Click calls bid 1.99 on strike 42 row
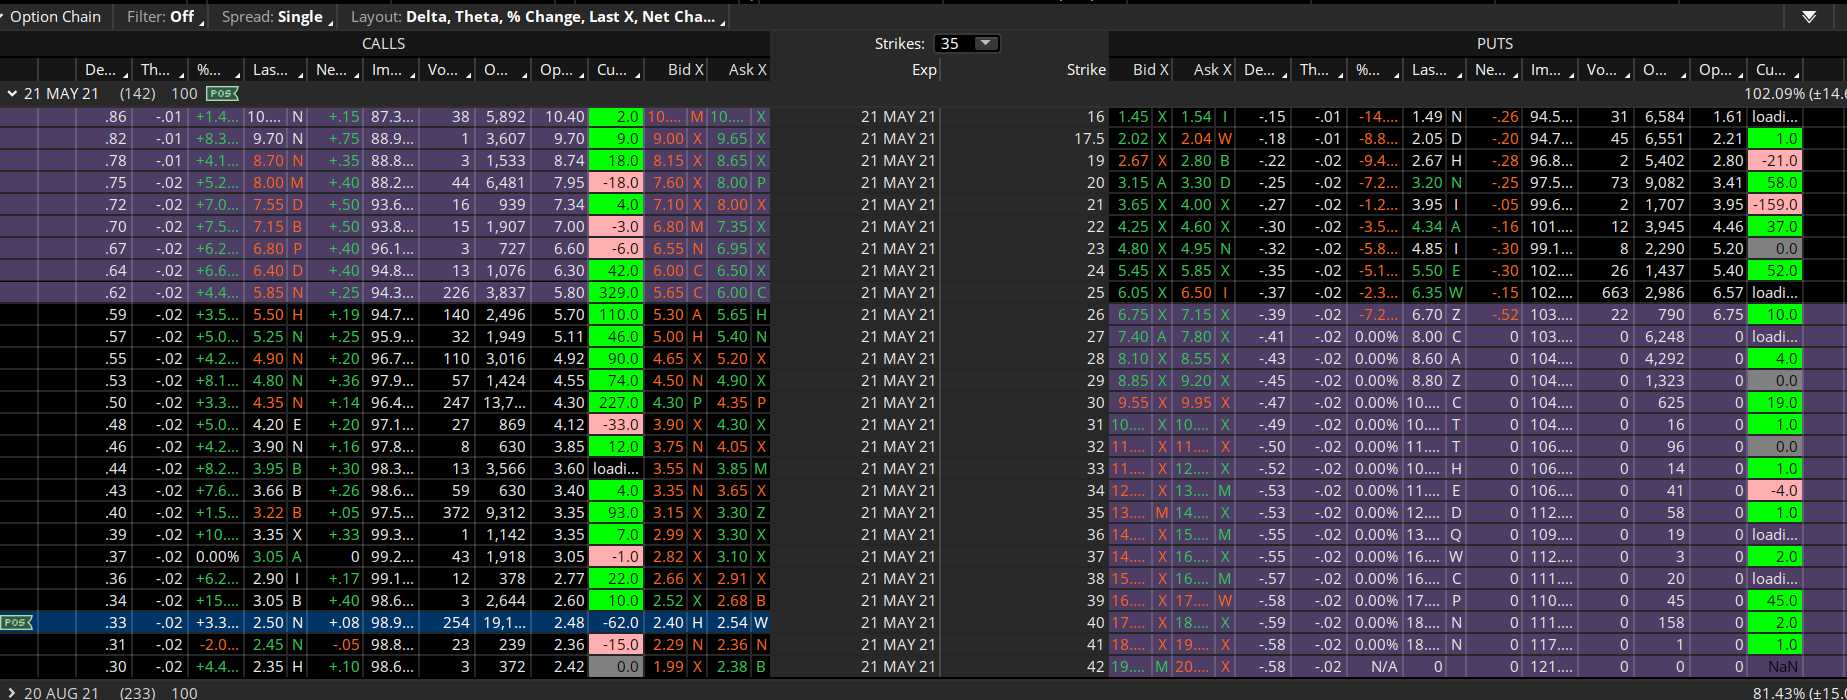Screen dimensions: 1847x700 point(669,667)
